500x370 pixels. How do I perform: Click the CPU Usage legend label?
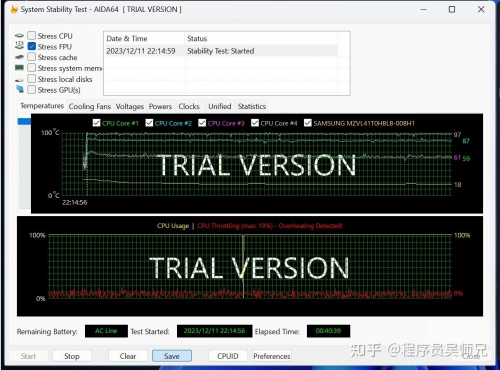coord(173,226)
